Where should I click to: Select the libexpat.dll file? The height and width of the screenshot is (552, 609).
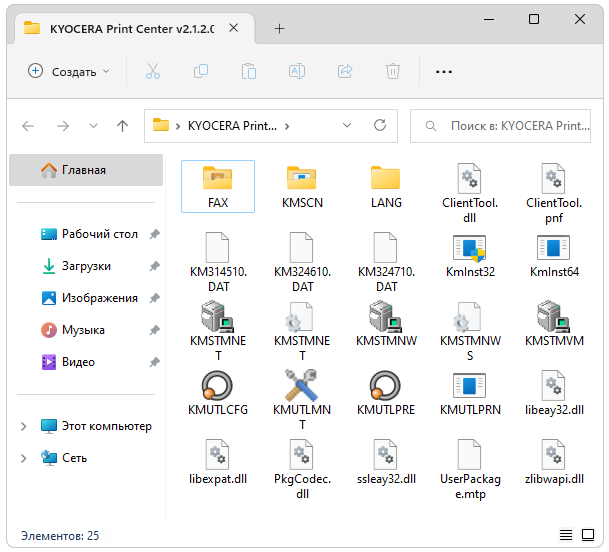click(x=218, y=461)
